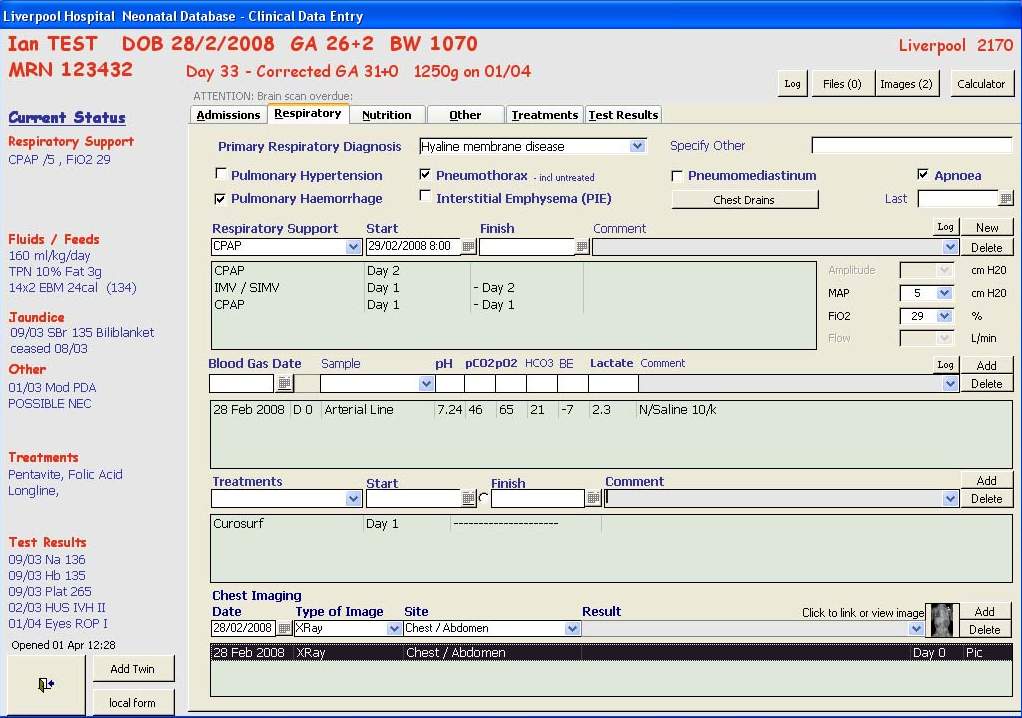Tick the Pulmonary Hypertension checkbox

coord(221,175)
